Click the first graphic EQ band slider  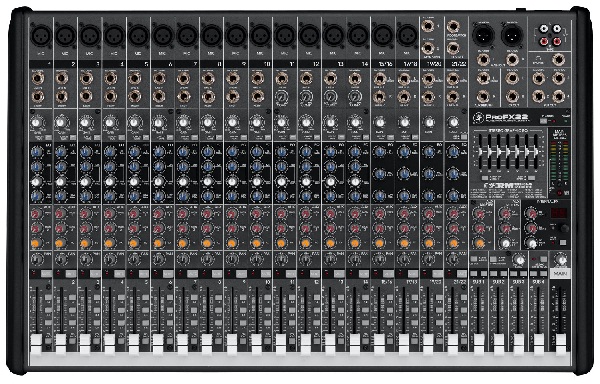pyautogui.click(x=481, y=152)
